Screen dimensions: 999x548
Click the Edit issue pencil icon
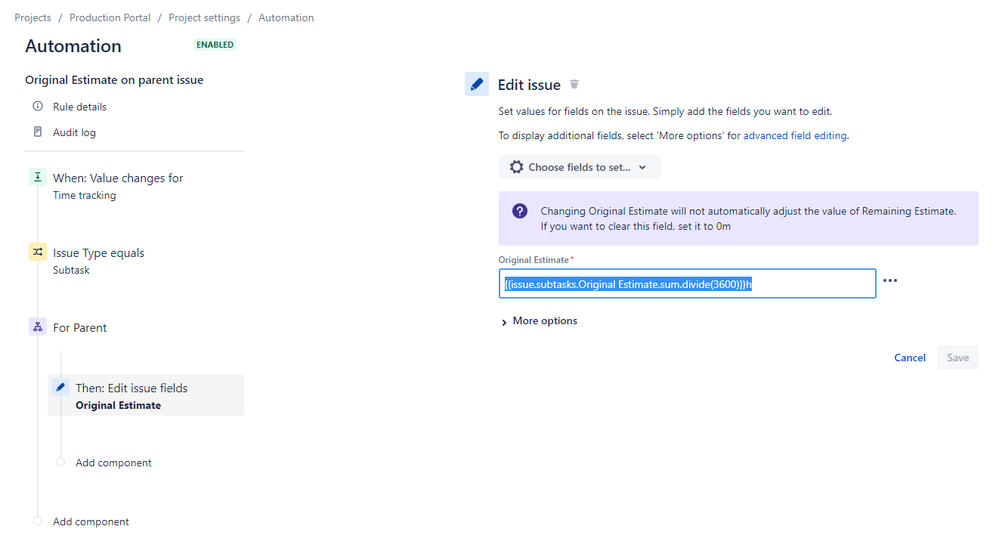pyautogui.click(x=477, y=84)
